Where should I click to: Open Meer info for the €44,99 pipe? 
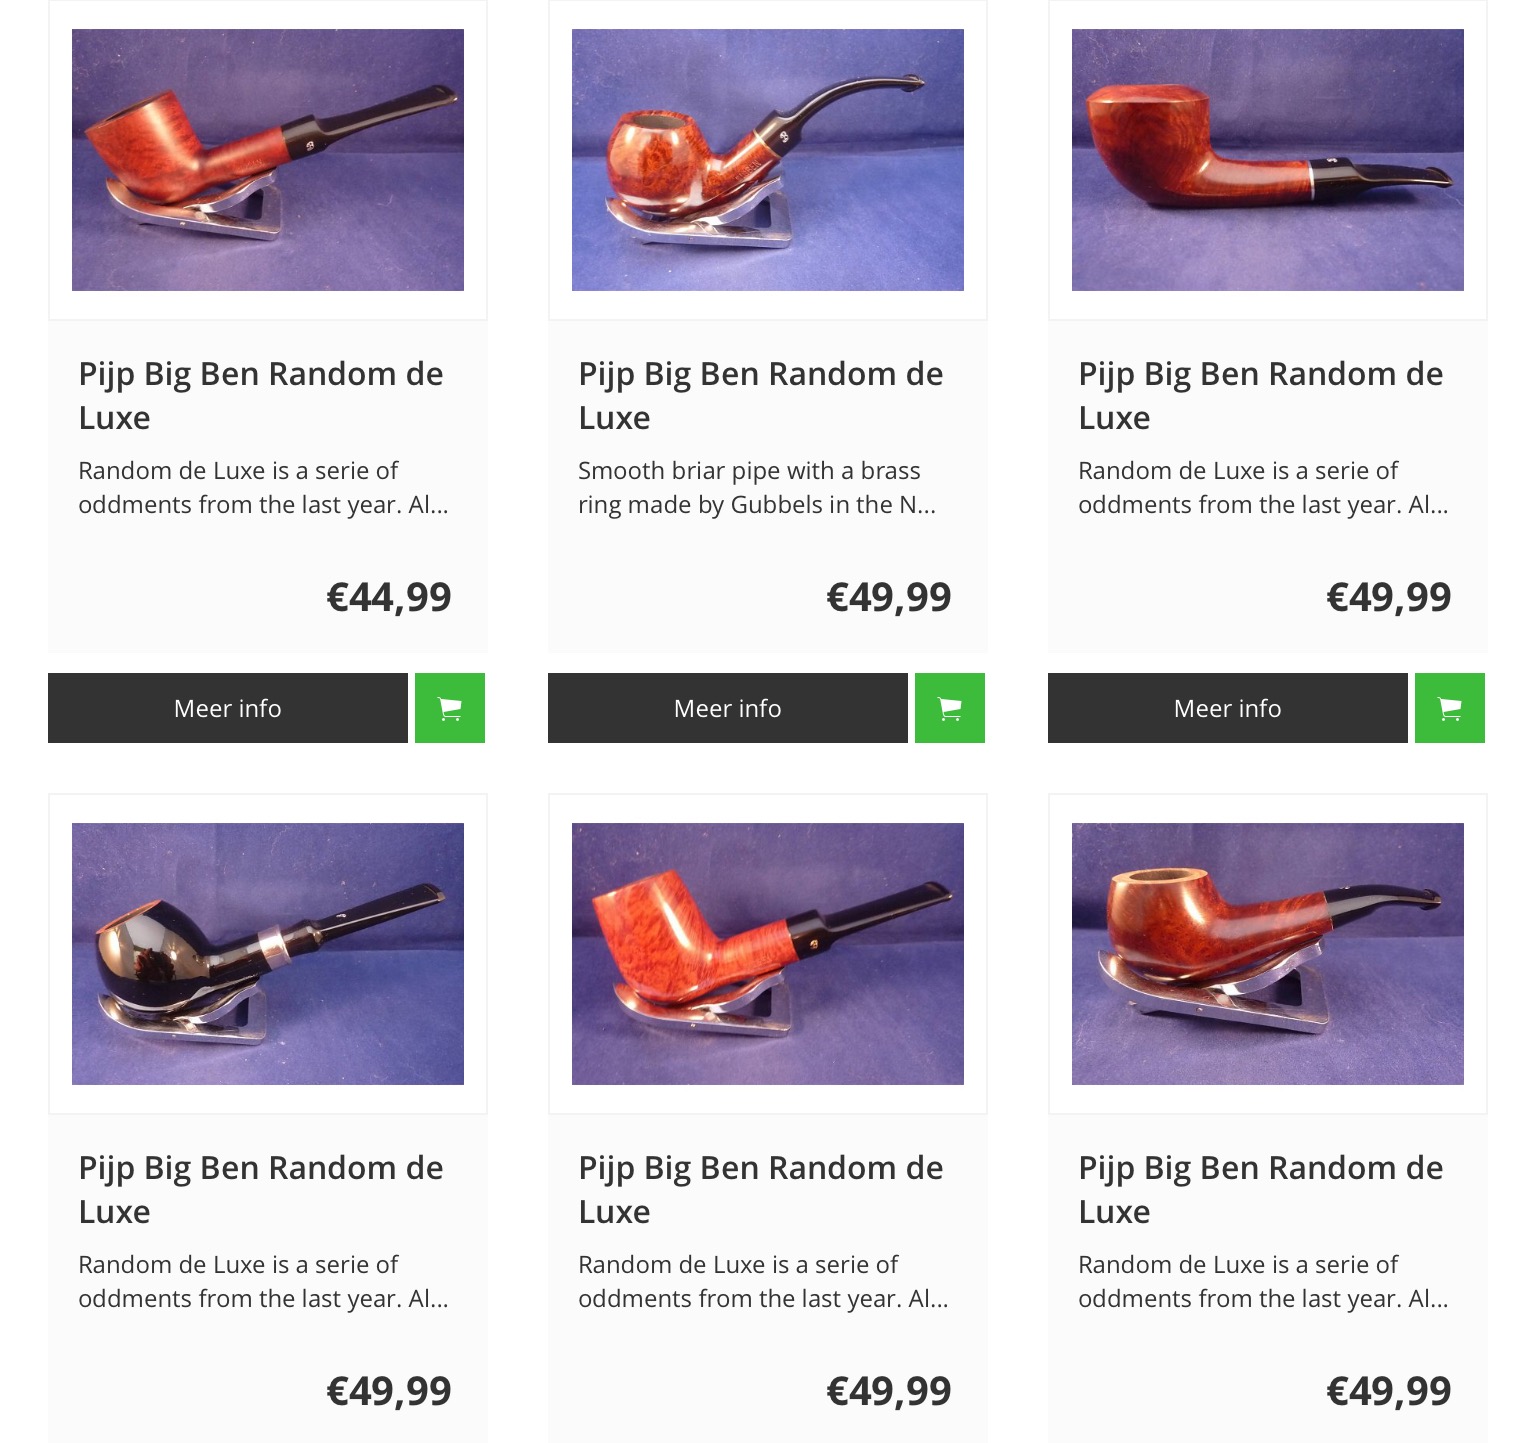228,708
